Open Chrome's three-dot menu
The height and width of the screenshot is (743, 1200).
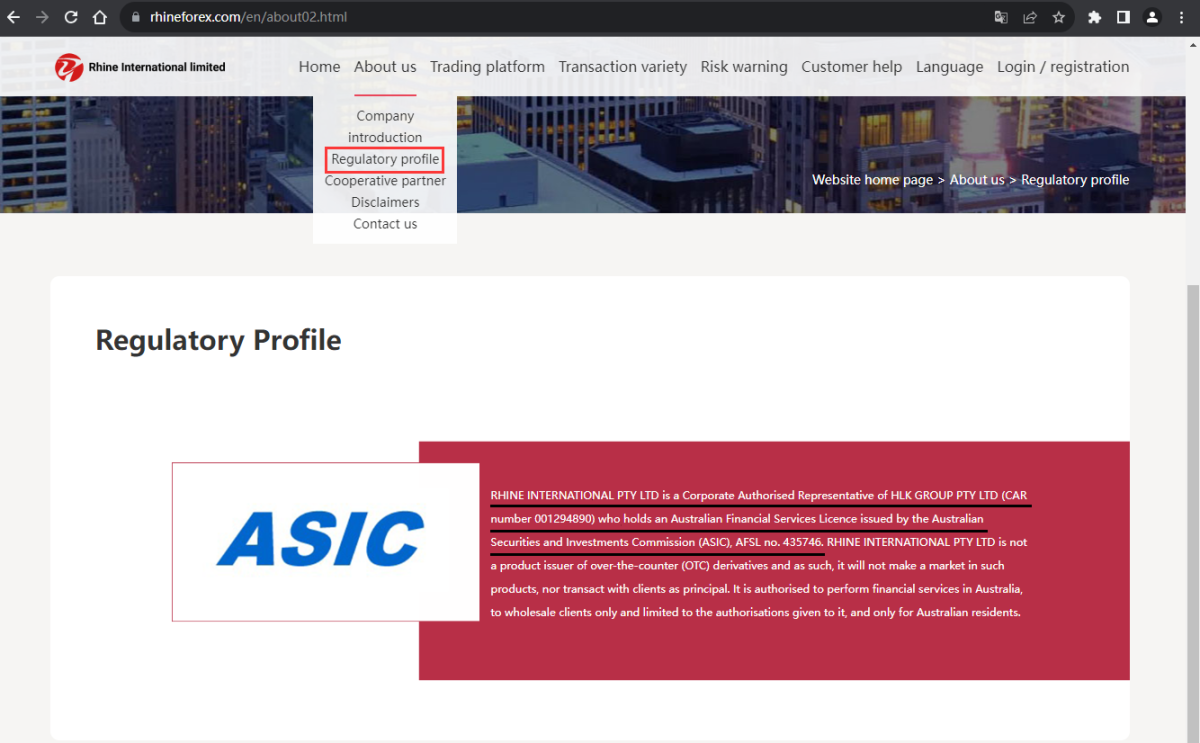tap(1182, 17)
